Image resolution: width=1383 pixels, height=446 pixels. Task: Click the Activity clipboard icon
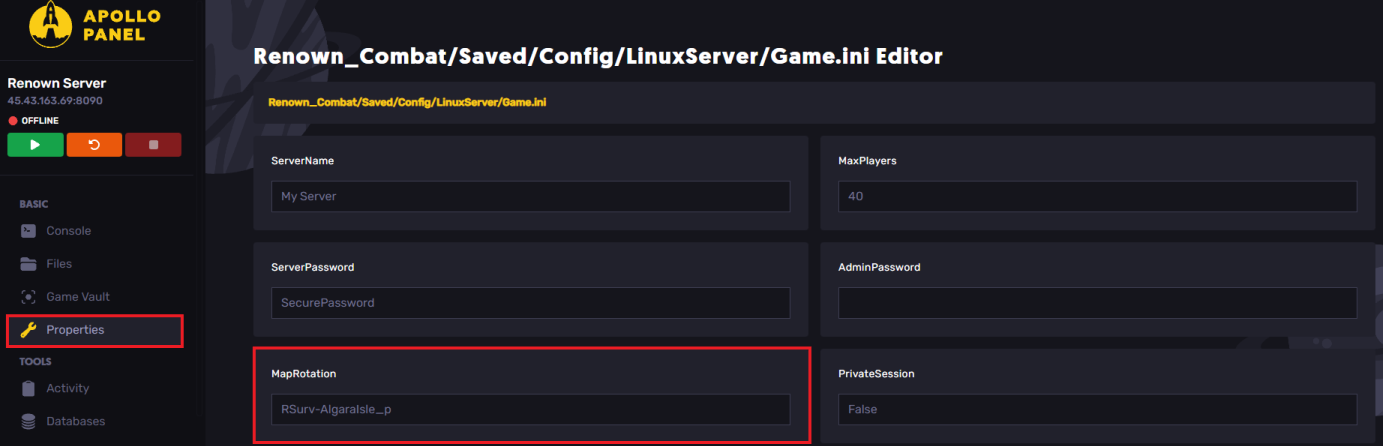pos(29,388)
